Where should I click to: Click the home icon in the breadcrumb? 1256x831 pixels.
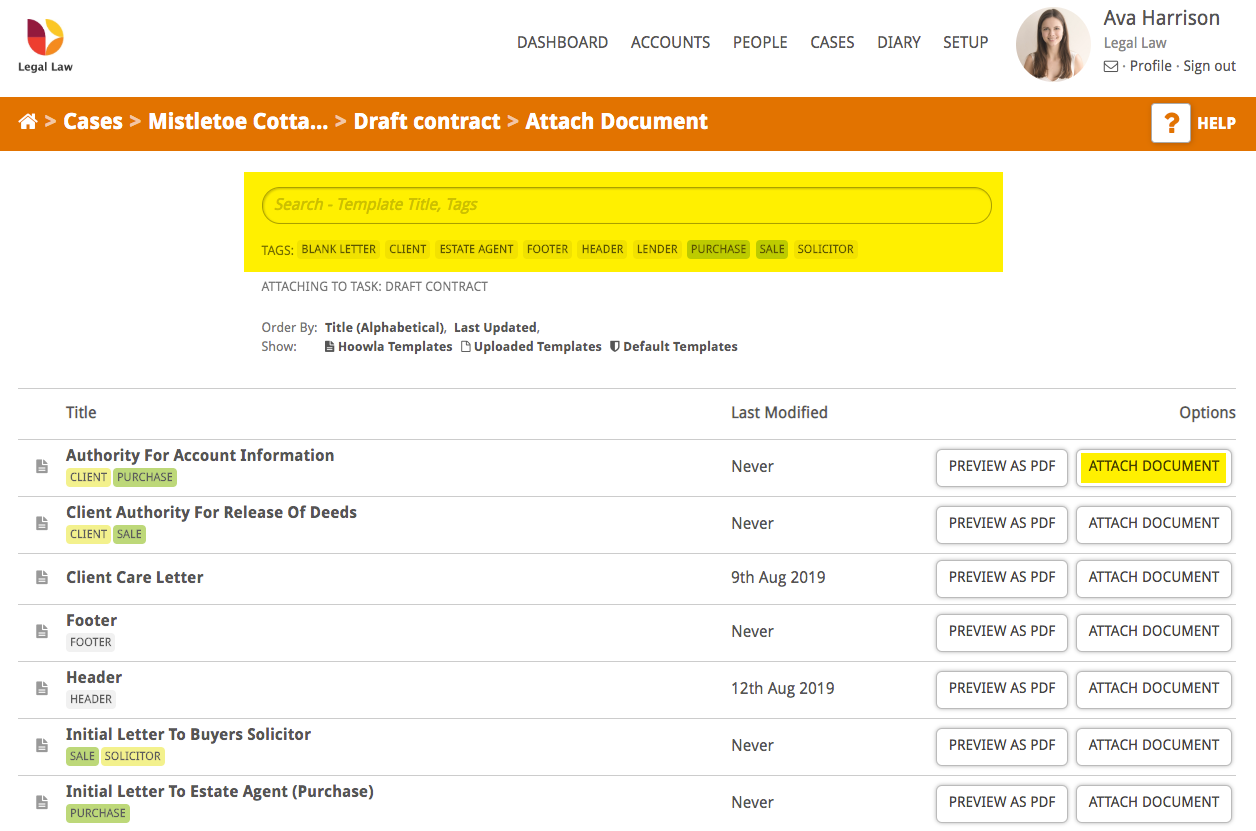pyautogui.click(x=28, y=120)
